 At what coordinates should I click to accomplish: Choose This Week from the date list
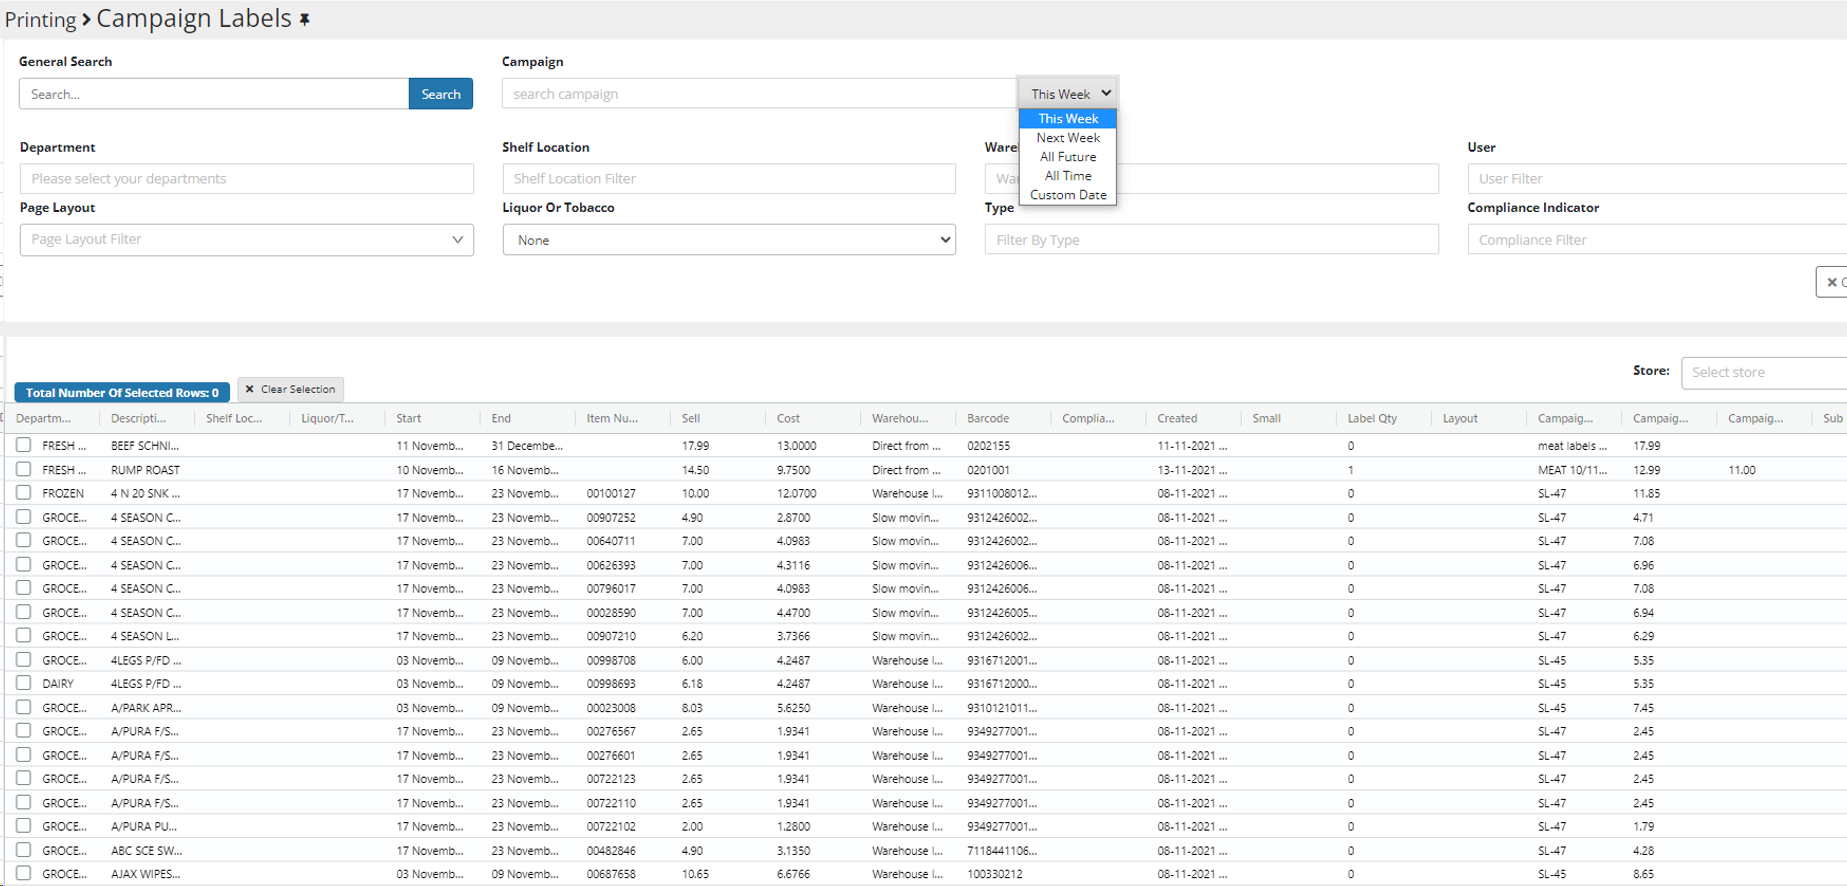pos(1068,118)
